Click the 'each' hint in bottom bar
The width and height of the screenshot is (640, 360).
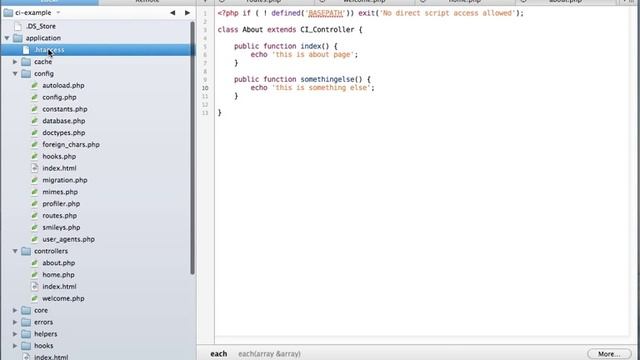pos(219,354)
